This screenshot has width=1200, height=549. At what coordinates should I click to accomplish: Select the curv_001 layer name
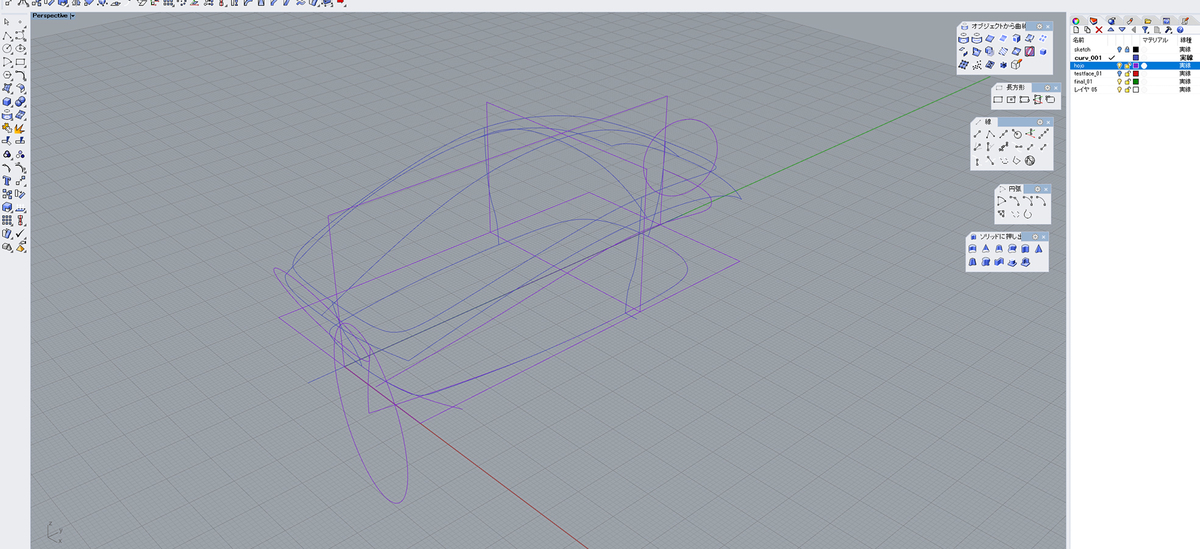click(1088, 58)
